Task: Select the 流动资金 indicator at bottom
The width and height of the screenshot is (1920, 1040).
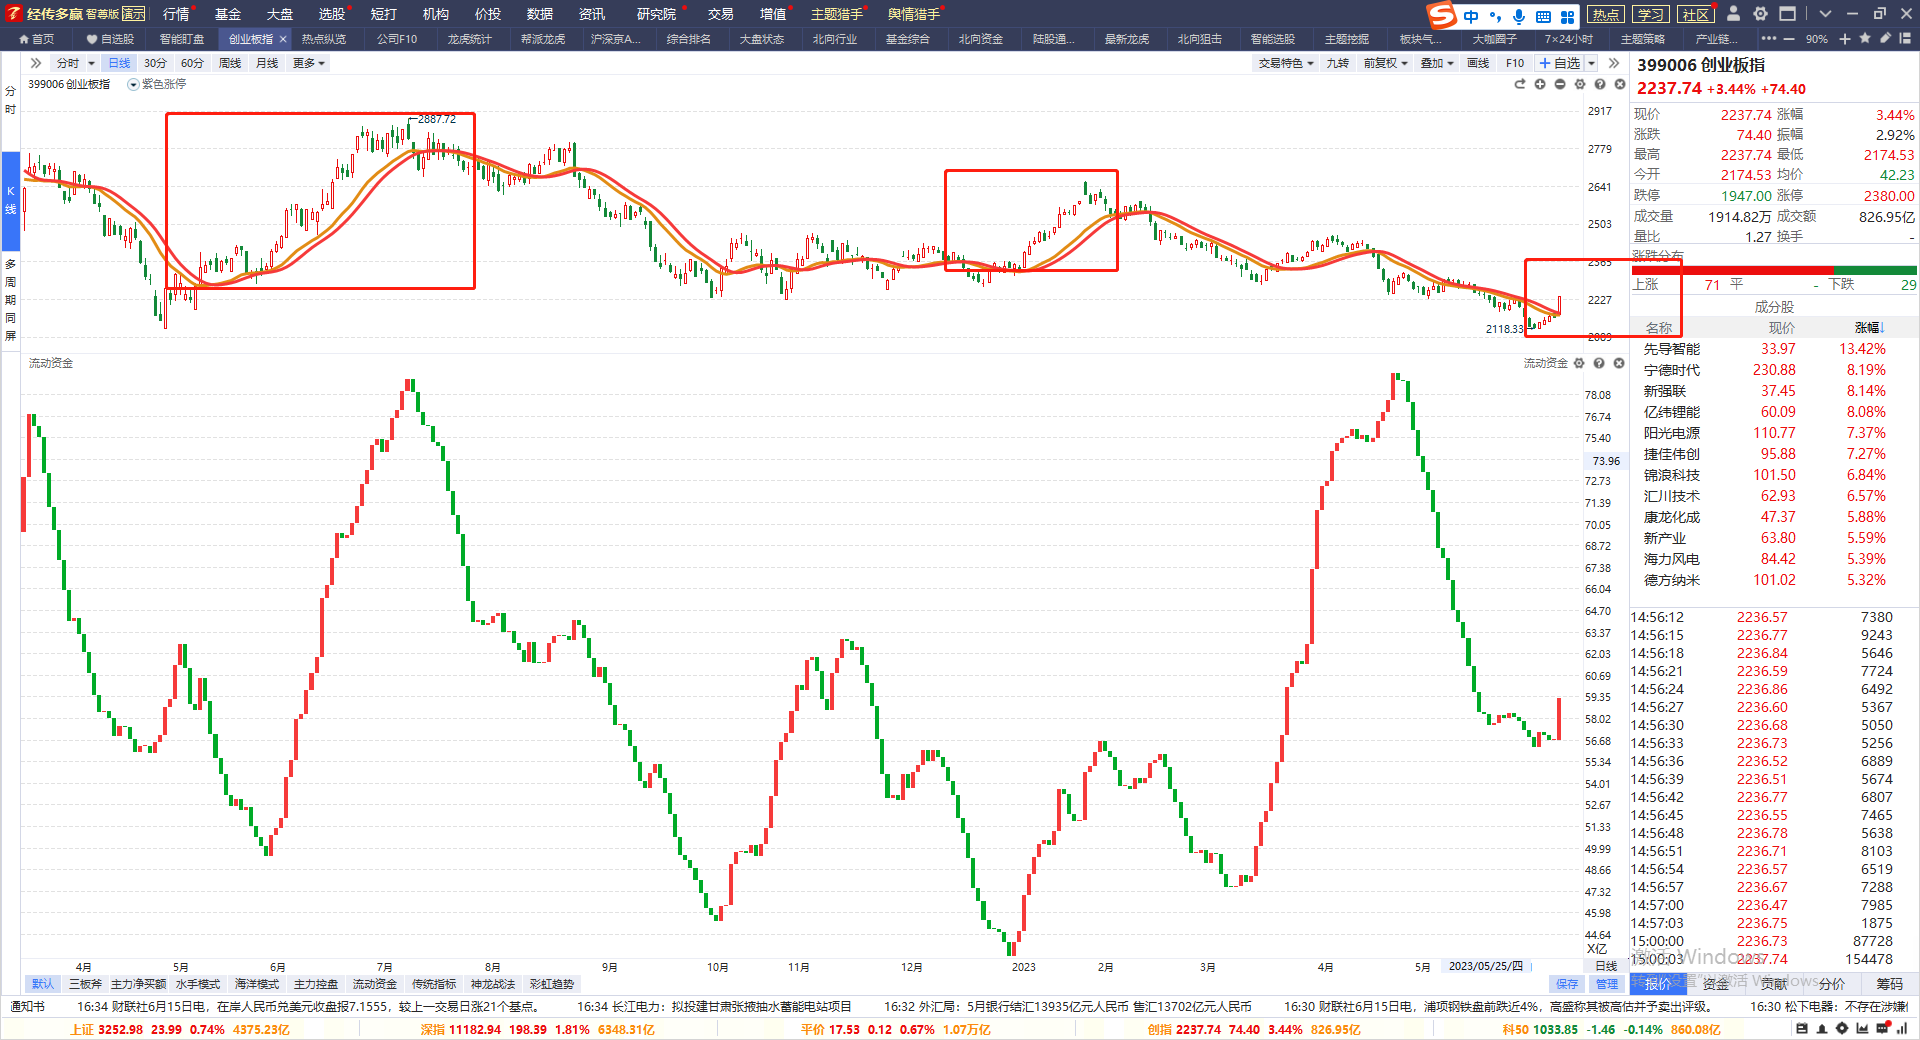Action: (374, 984)
